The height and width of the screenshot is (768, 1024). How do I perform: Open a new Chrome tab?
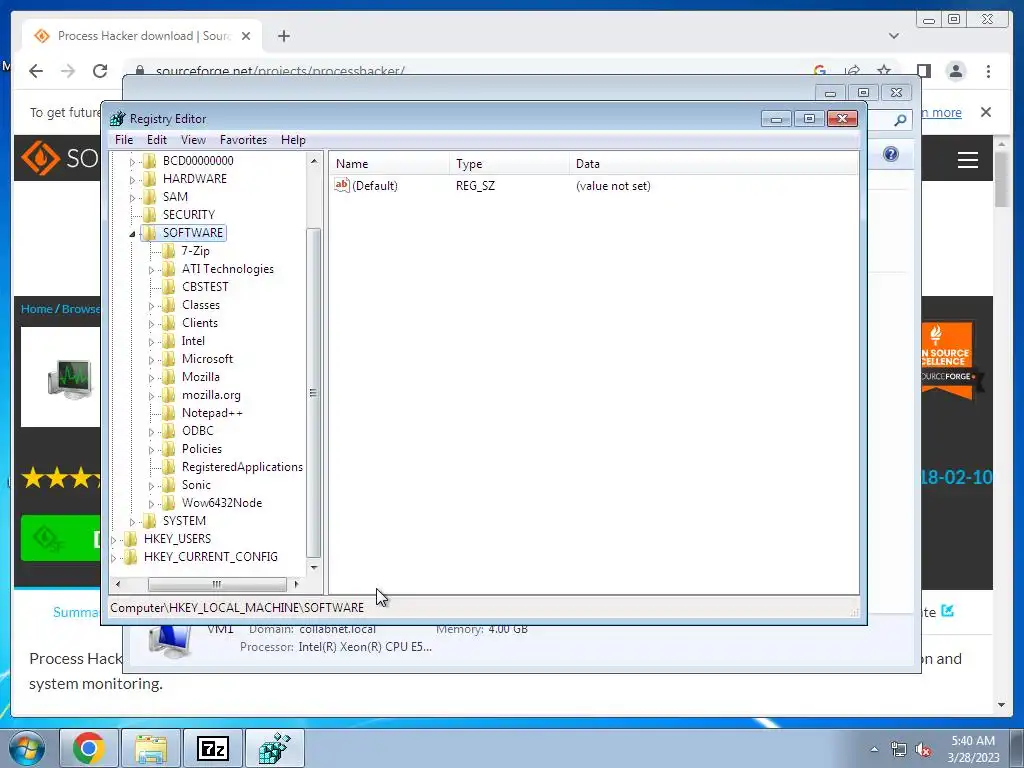pyautogui.click(x=283, y=36)
